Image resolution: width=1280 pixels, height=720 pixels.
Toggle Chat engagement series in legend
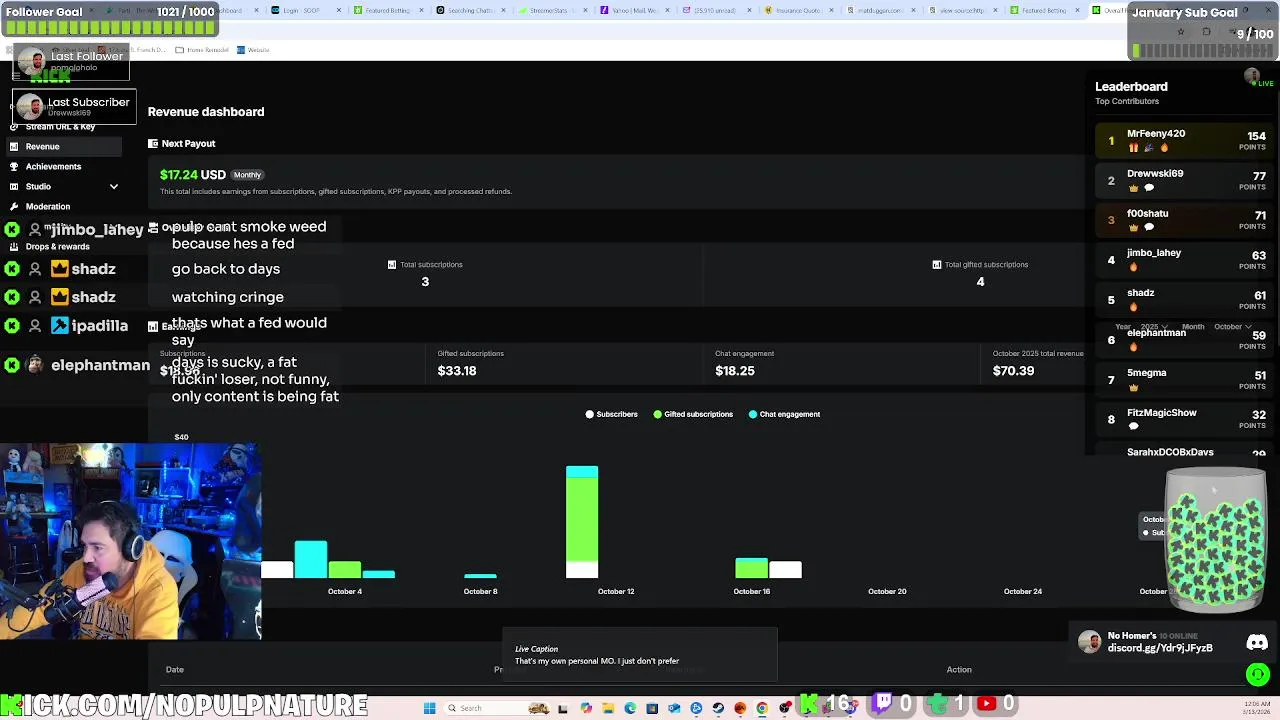coord(784,414)
